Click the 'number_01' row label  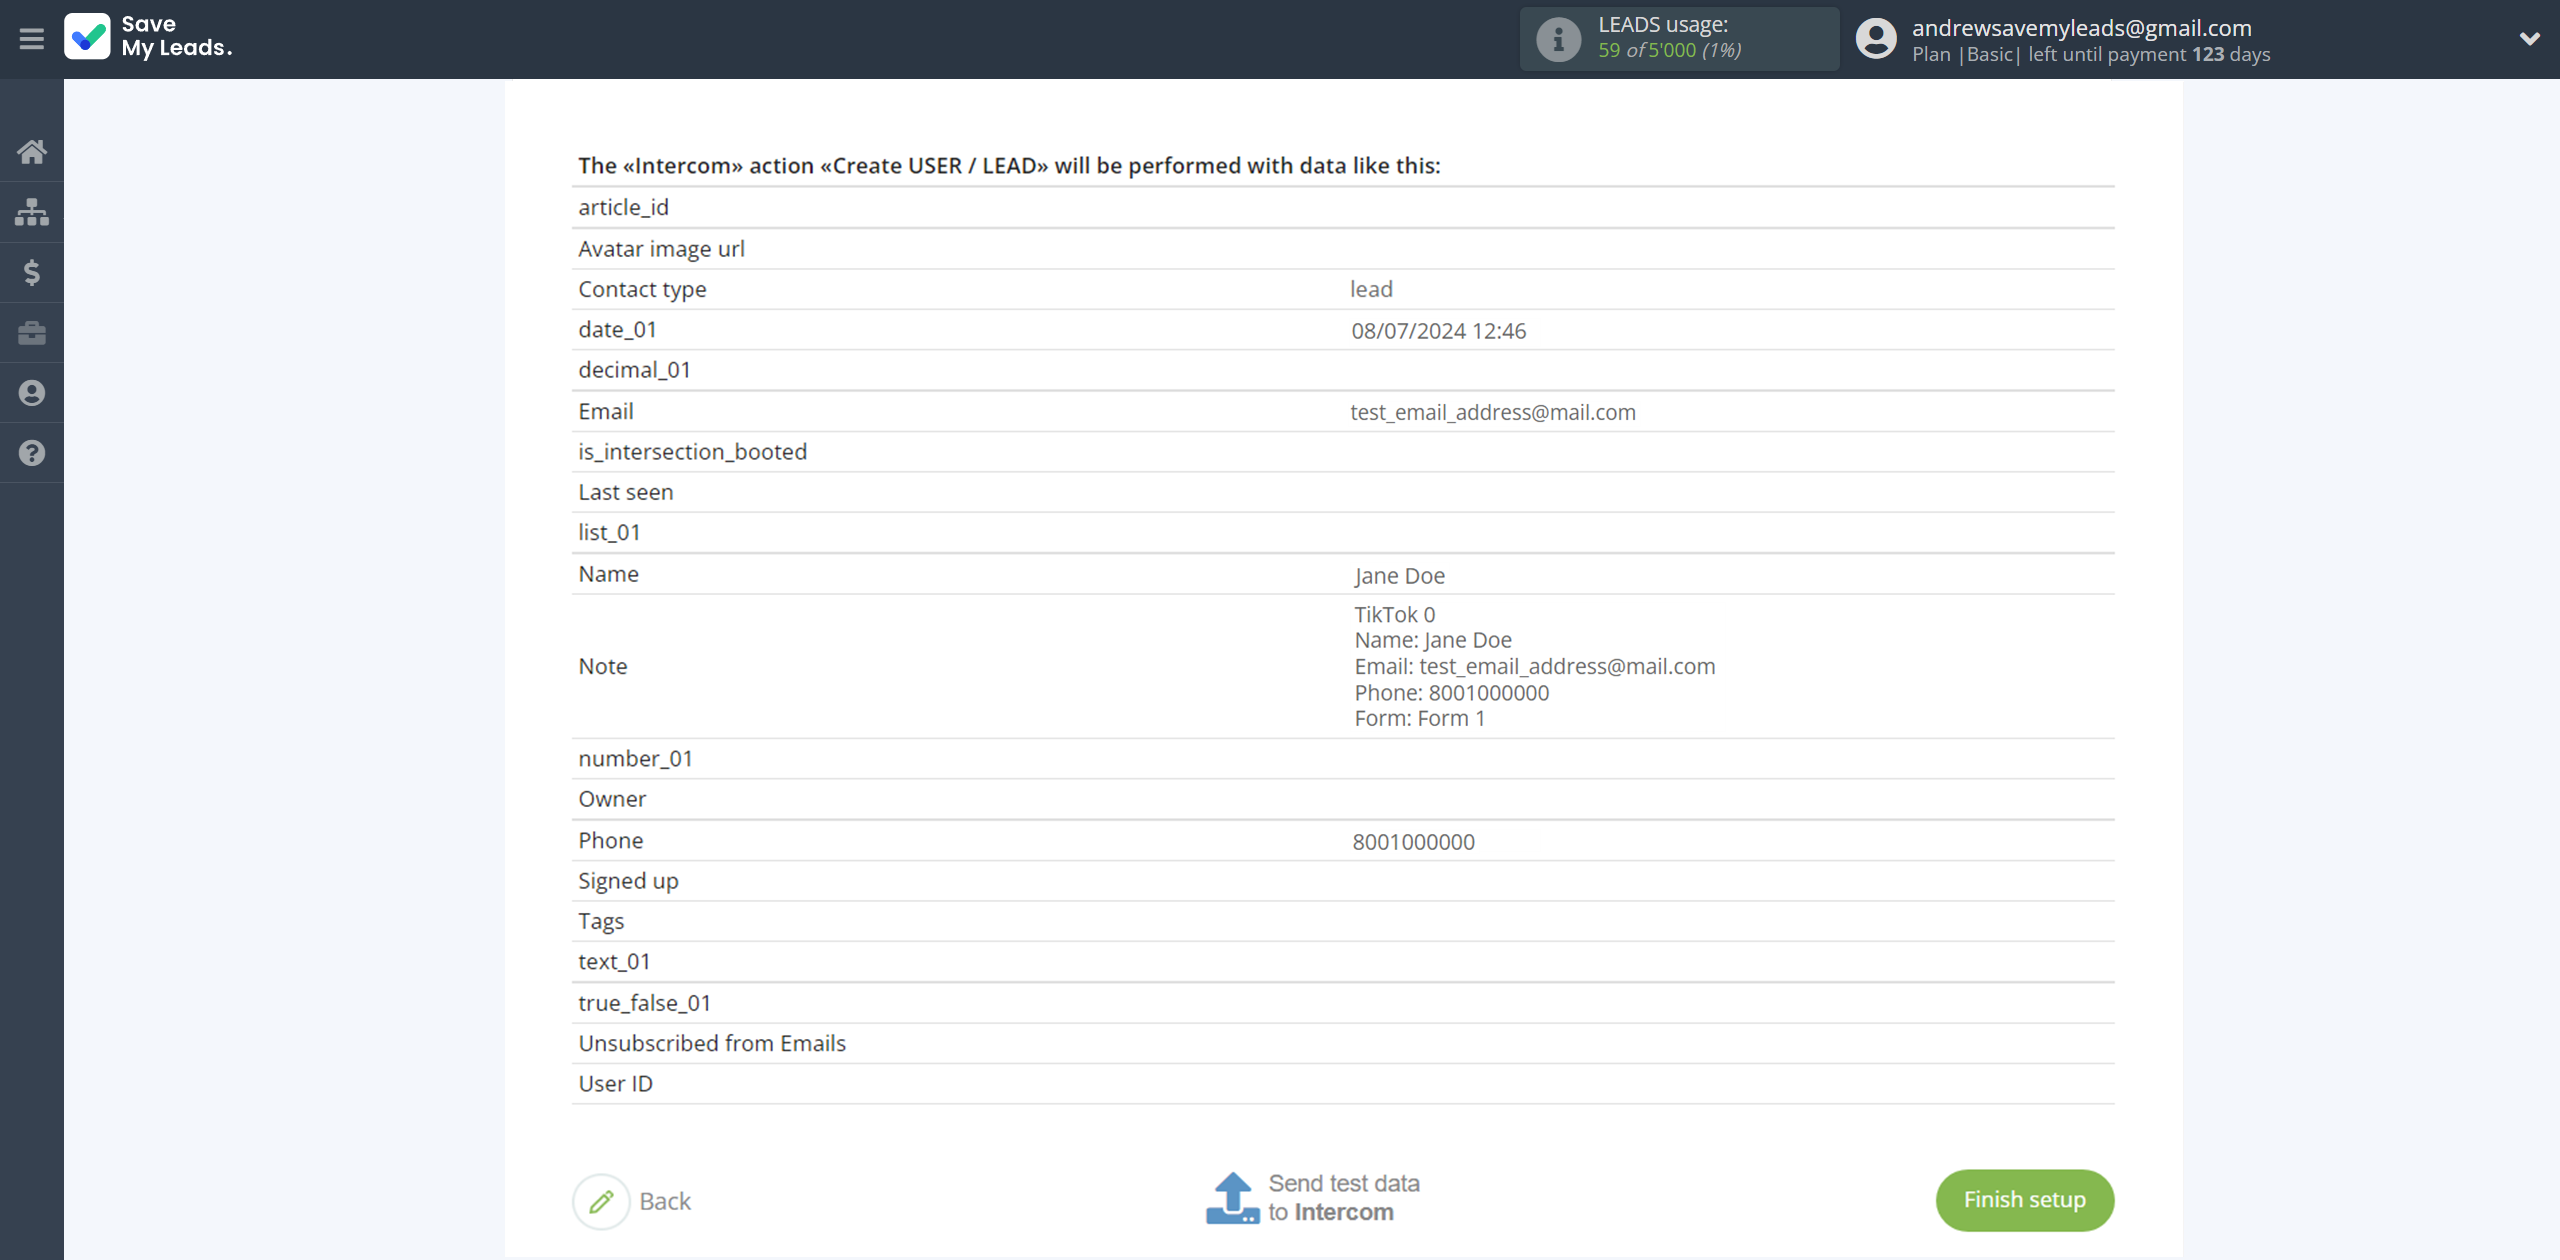point(635,759)
